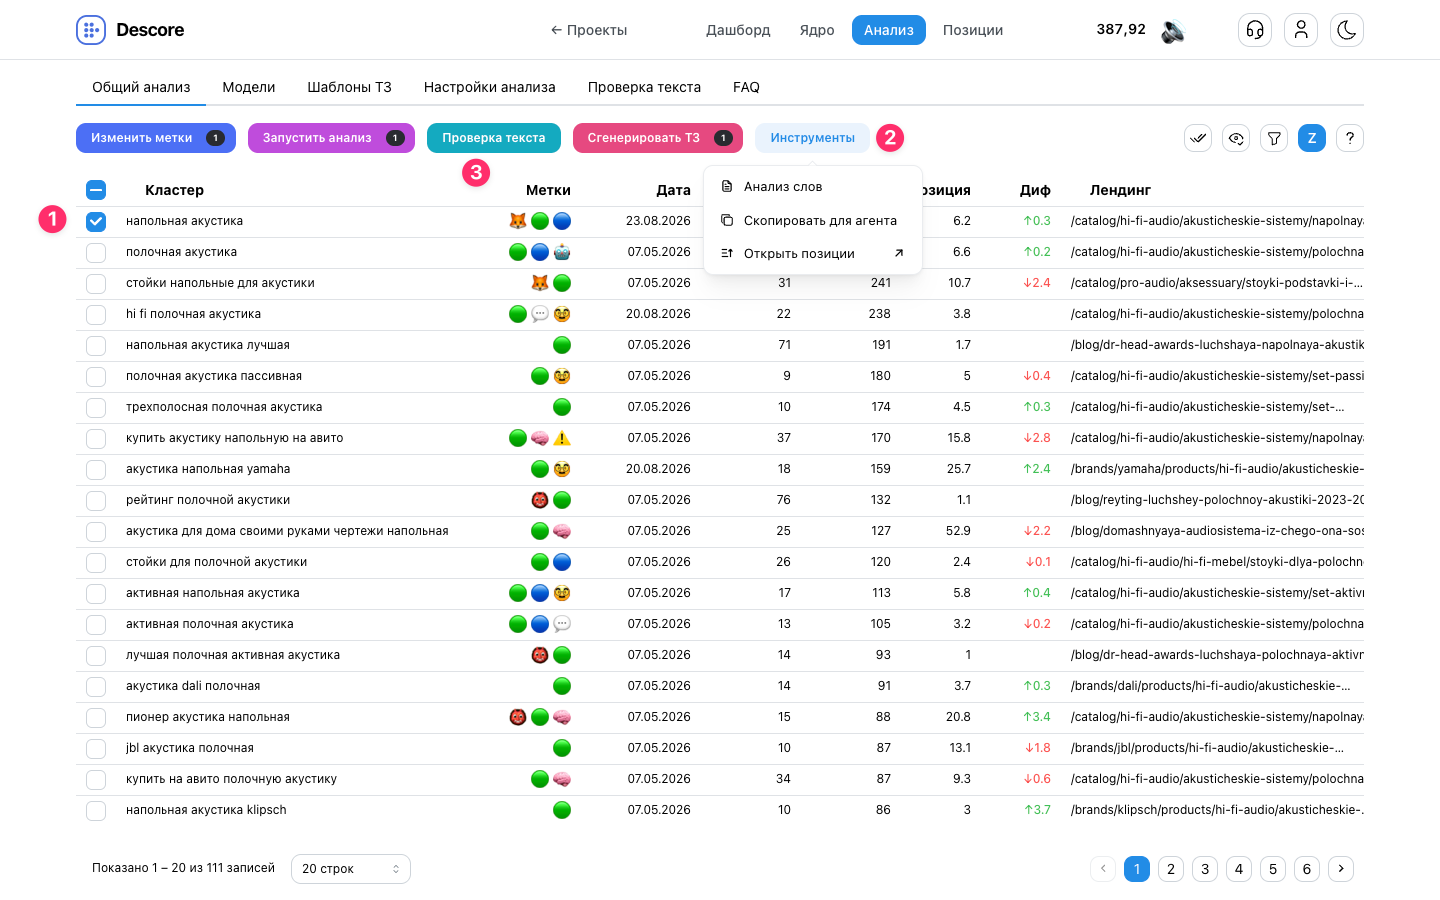The height and width of the screenshot is (900, 1440).
Task: Check the напольная акустика klipsch row
Action: [96, 811]
